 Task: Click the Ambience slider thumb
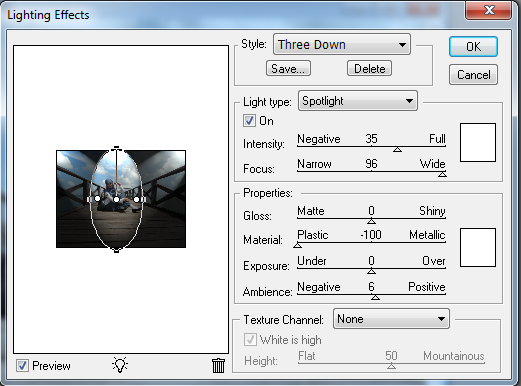[x=375, y=297]
